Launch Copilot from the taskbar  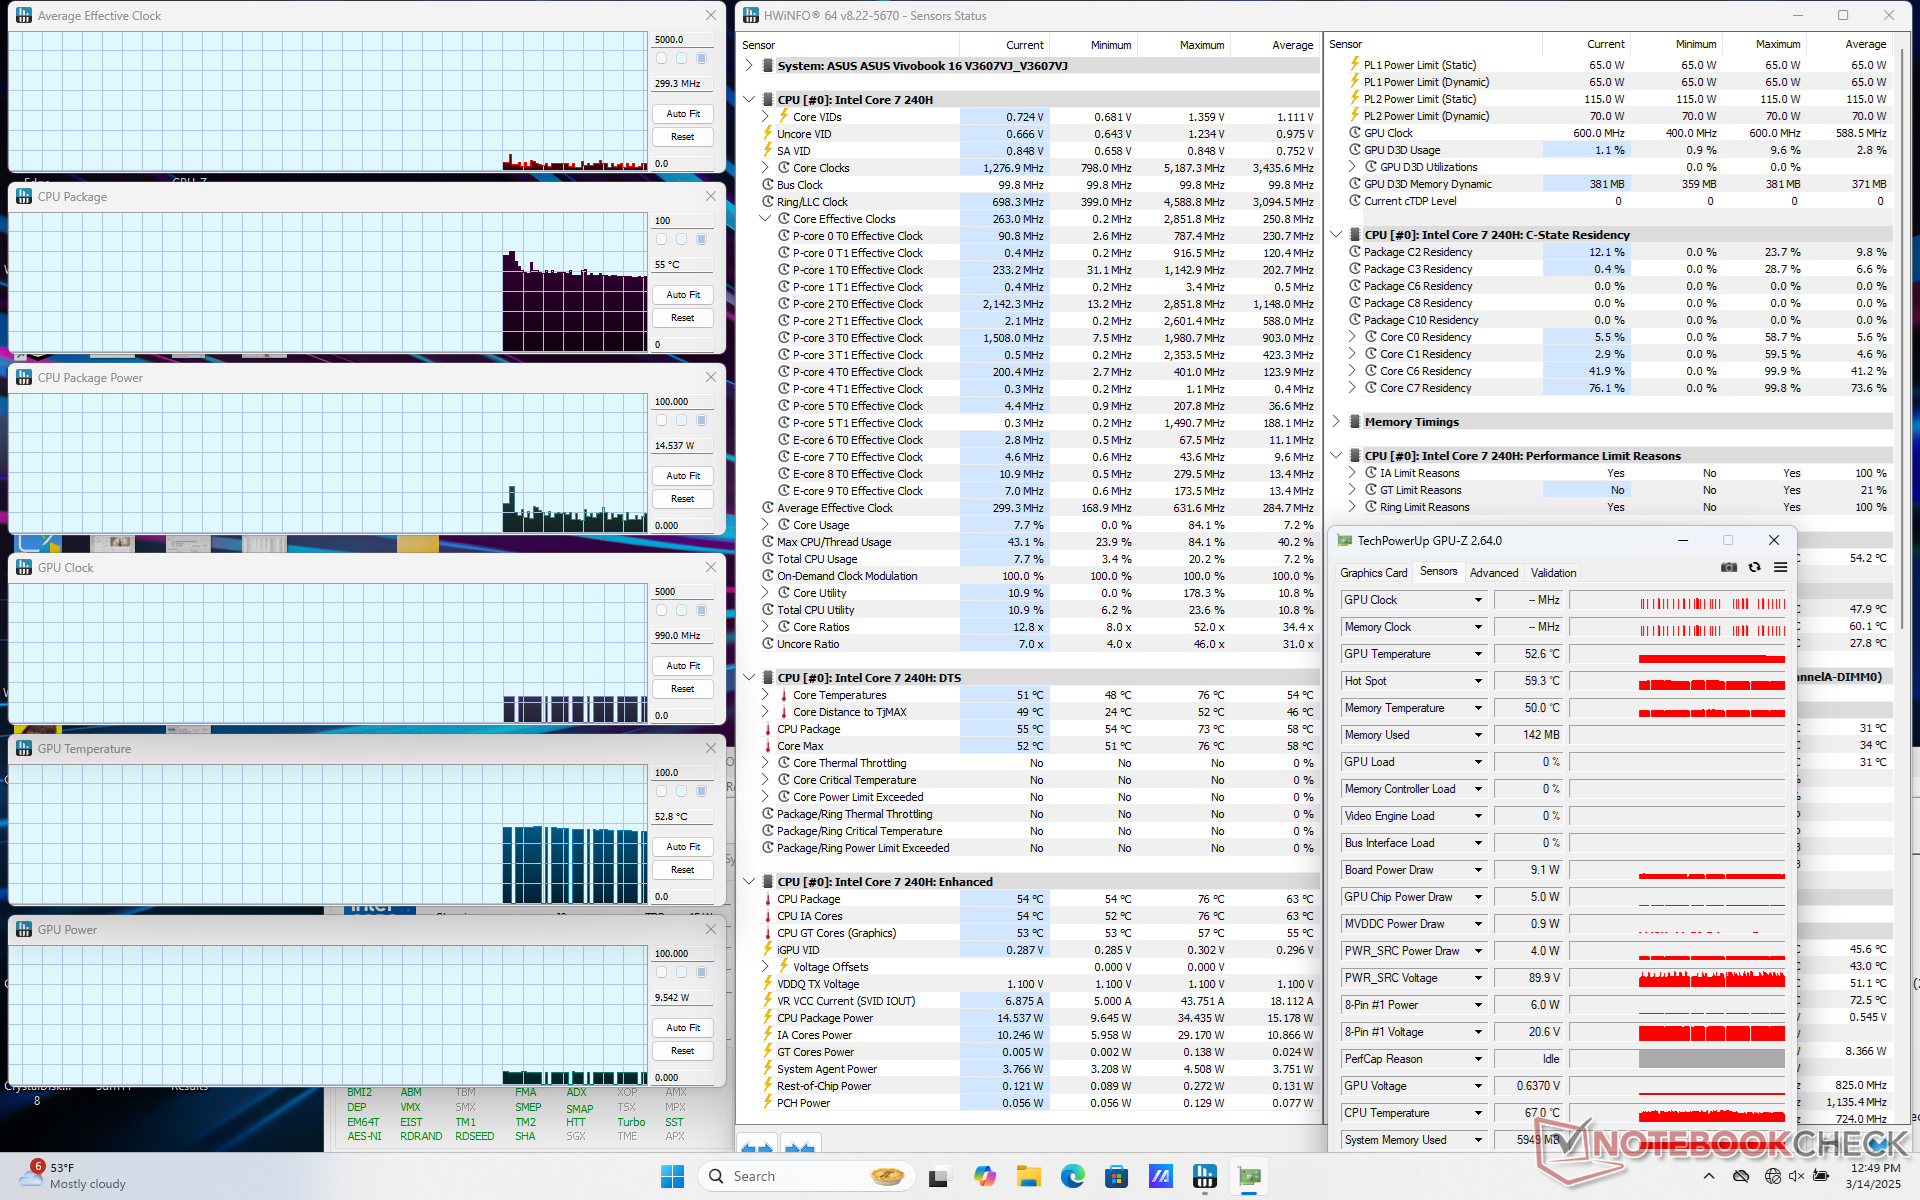(985, 1176)
